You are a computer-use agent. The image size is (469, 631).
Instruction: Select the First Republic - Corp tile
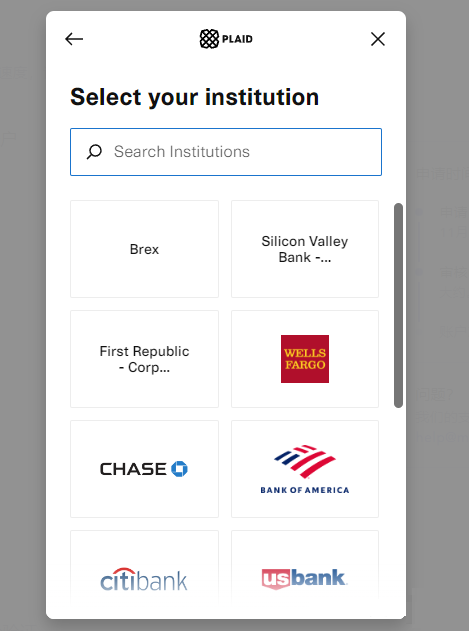[x=145, y=359]
